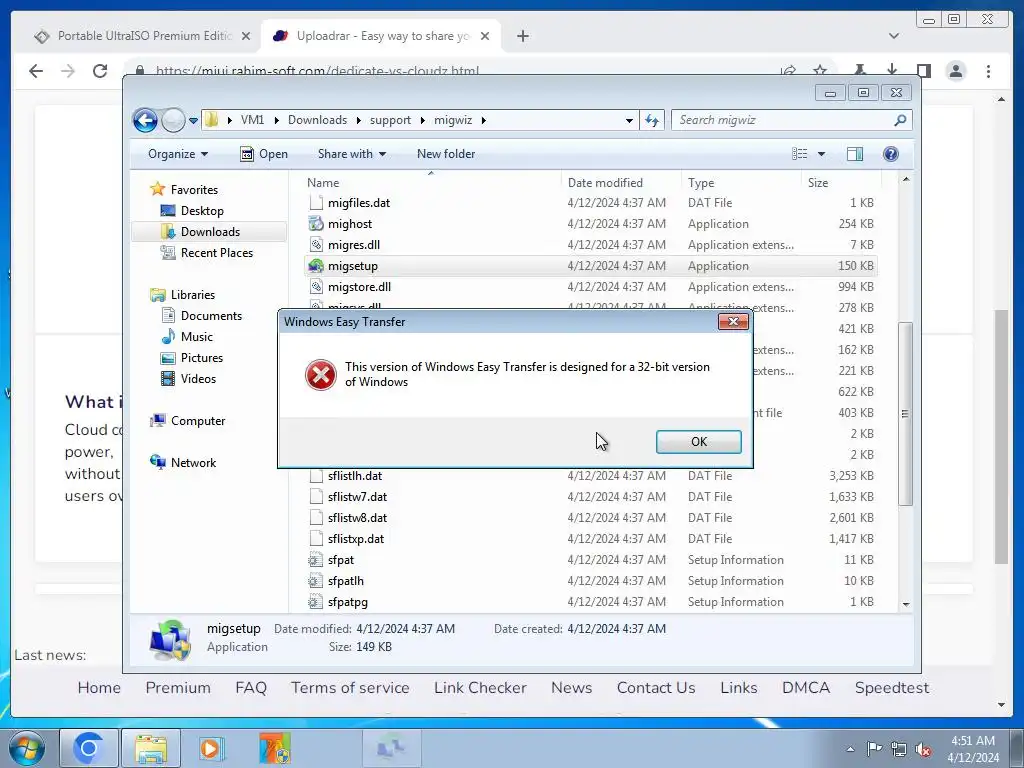The height and width of the screenshot is (768, 1024).
Task: Click the Contact Us link on the webpage
Action: click(x=656, y=688)
